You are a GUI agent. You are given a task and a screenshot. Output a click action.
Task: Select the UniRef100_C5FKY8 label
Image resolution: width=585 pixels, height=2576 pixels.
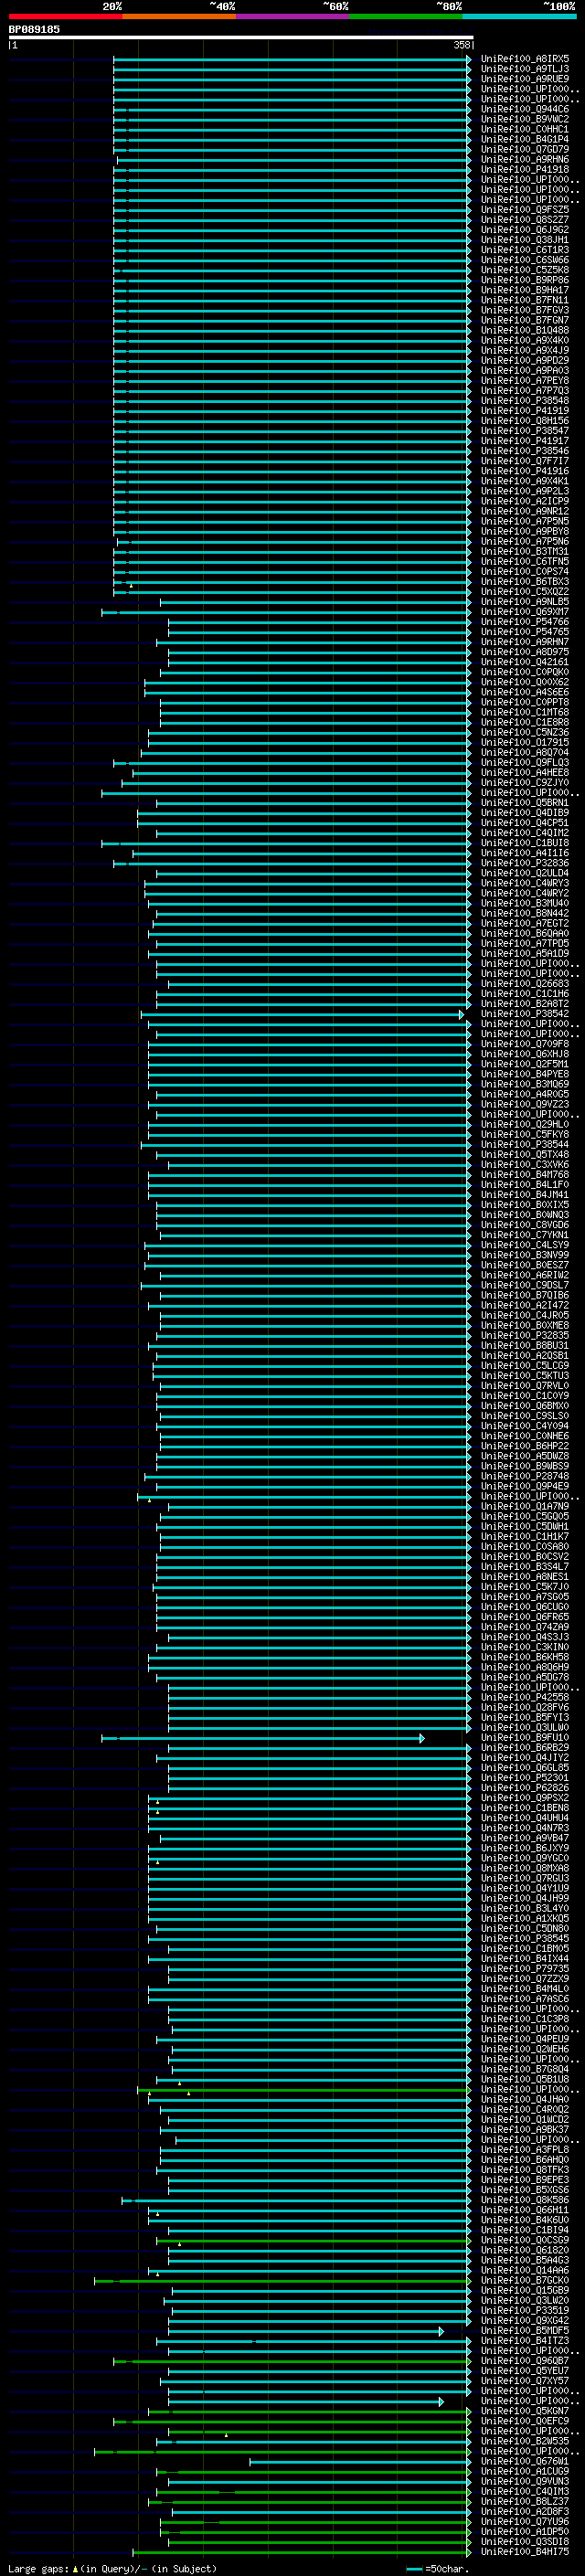coord(524,1134)
